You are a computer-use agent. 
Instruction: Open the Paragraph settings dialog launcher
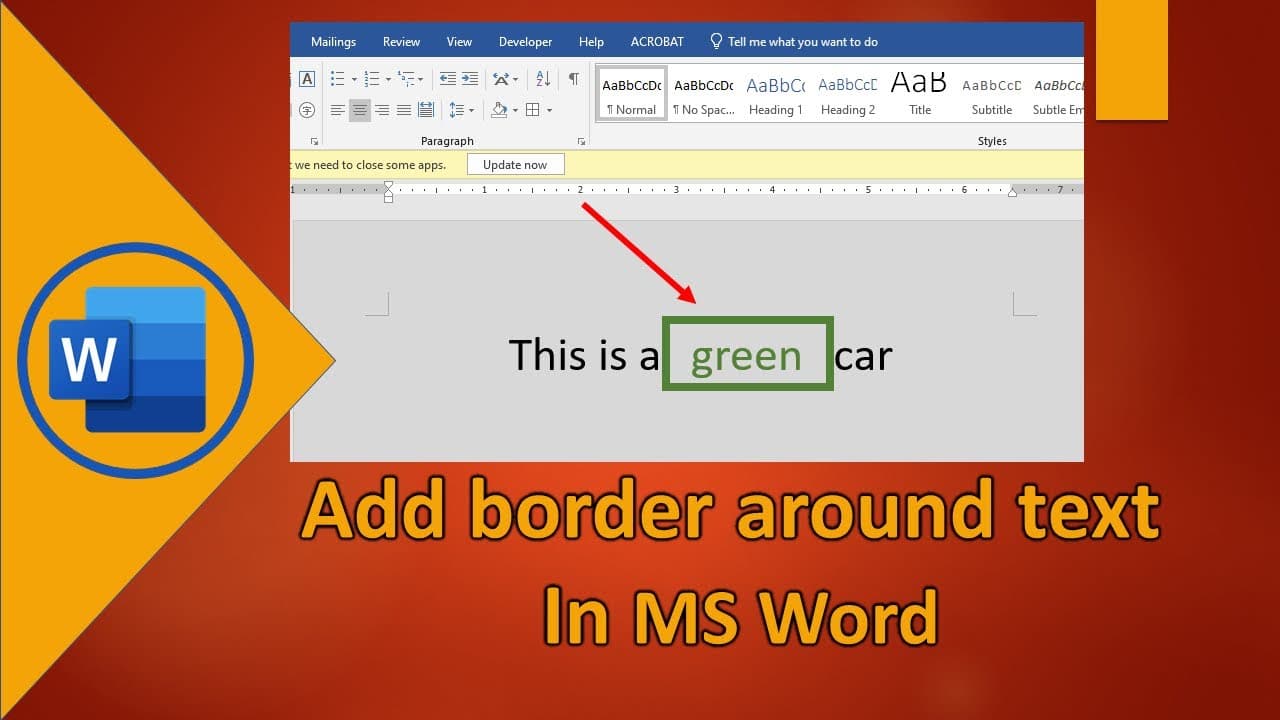(581, 141)
